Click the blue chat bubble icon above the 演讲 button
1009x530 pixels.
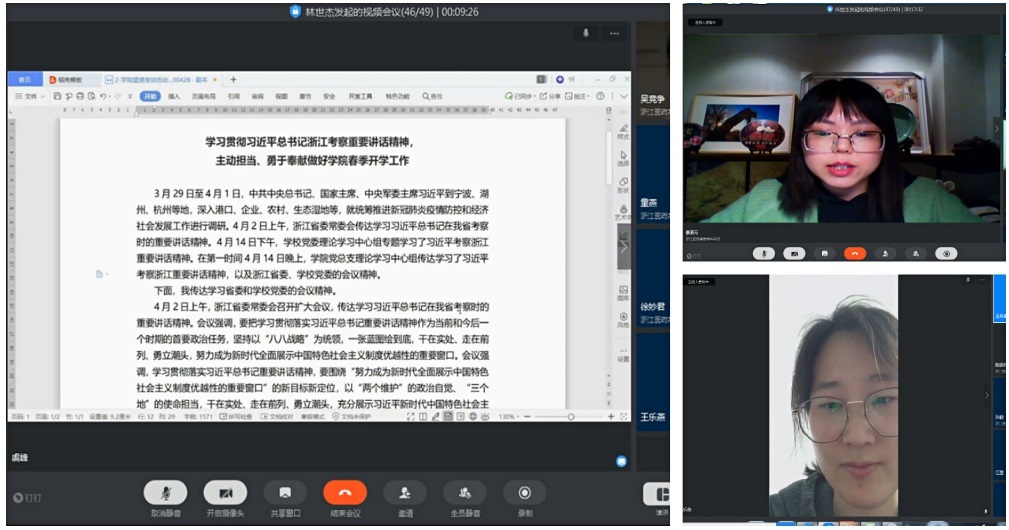coord(621,461)
